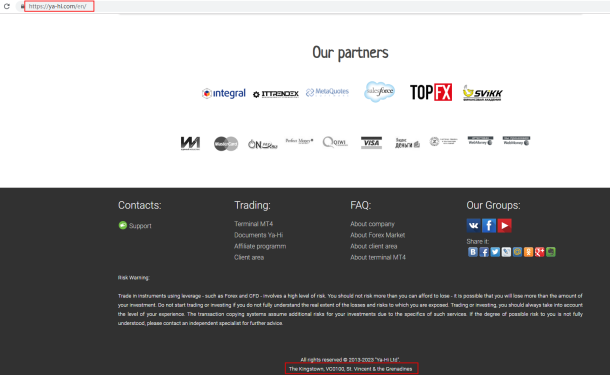The image size is (610, 375).
Task: Share via the Twitter bird icon
Action: click(495, 252)
